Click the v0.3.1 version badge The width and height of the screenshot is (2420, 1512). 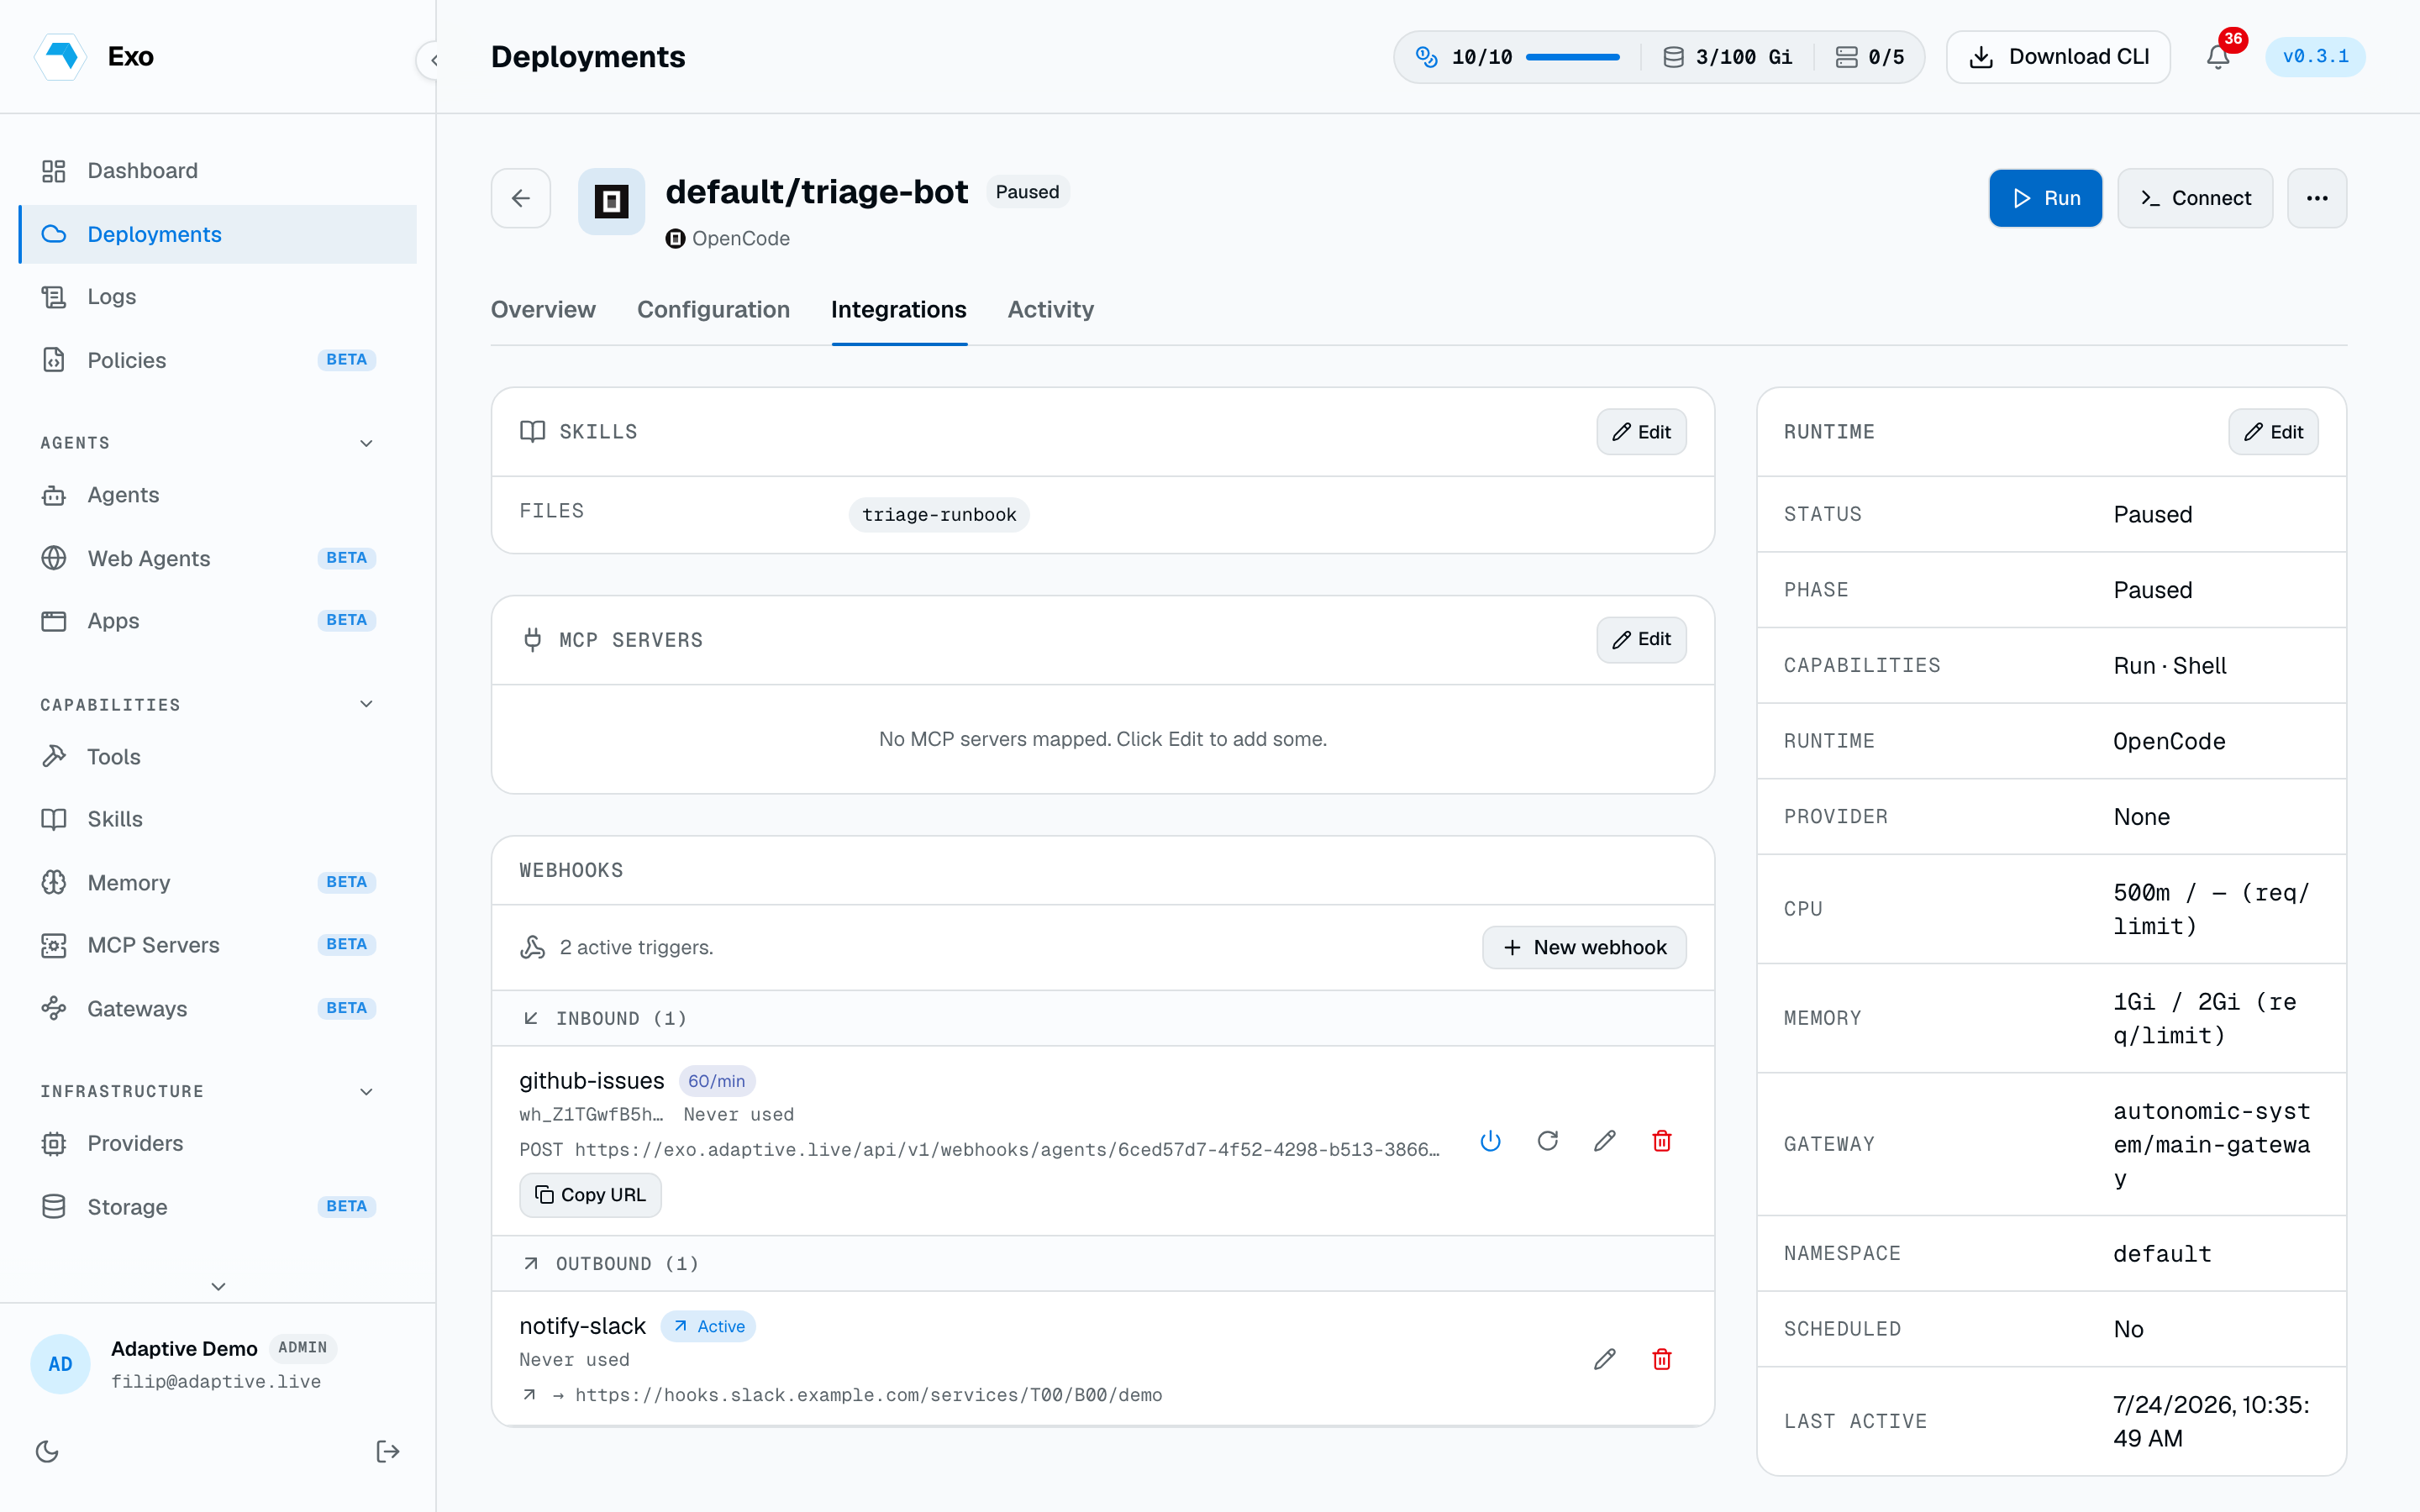[x=2315, y=57]
